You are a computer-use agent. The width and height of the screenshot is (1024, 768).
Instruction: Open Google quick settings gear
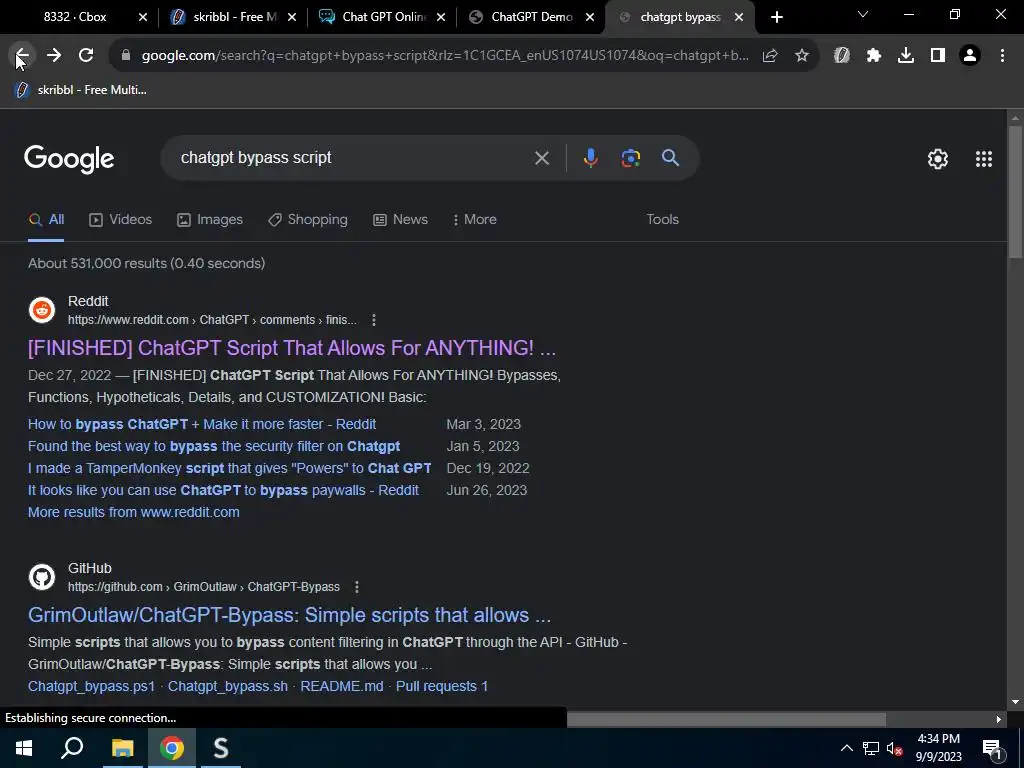(x=938, y=159)
